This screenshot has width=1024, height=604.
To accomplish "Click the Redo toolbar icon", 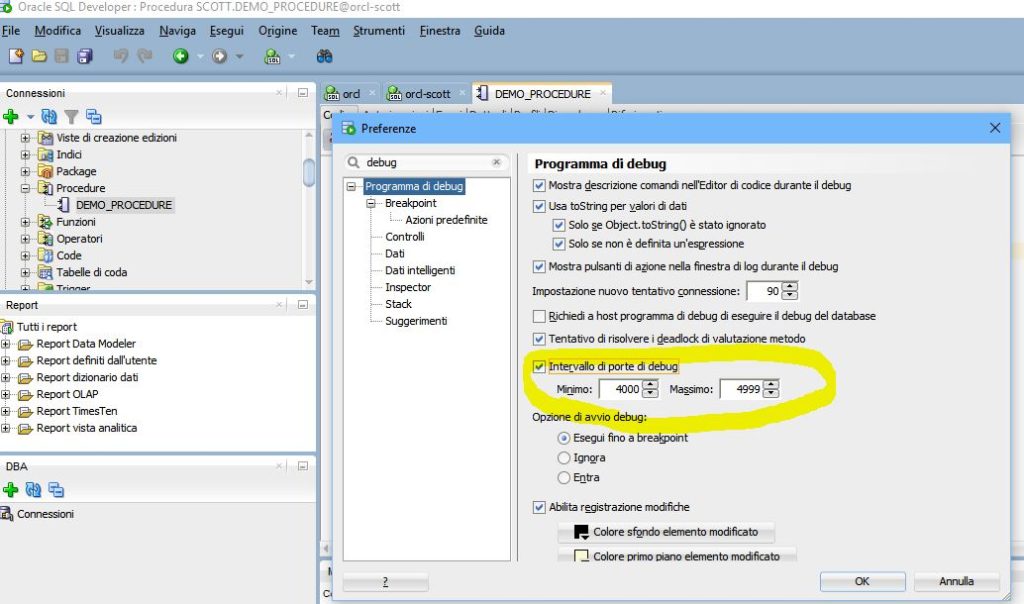I will [144, 56].
